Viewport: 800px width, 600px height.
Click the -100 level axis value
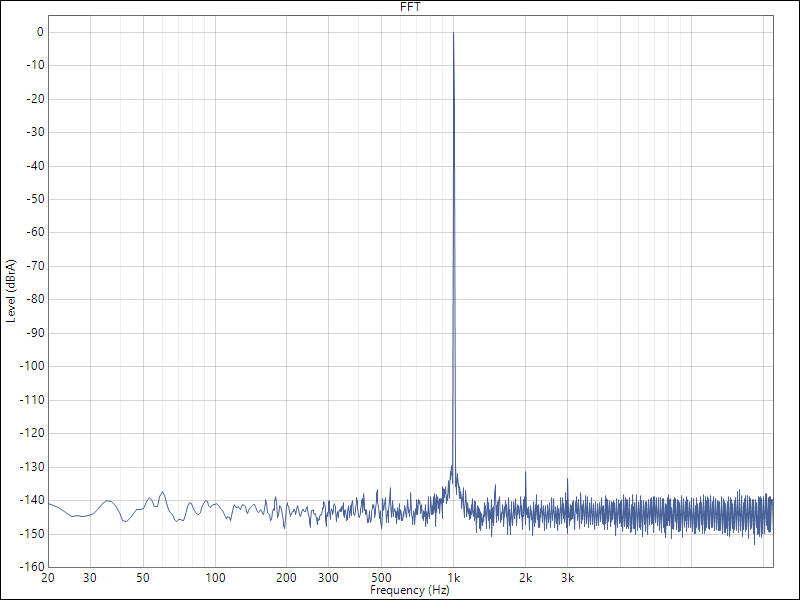(32, 366)
